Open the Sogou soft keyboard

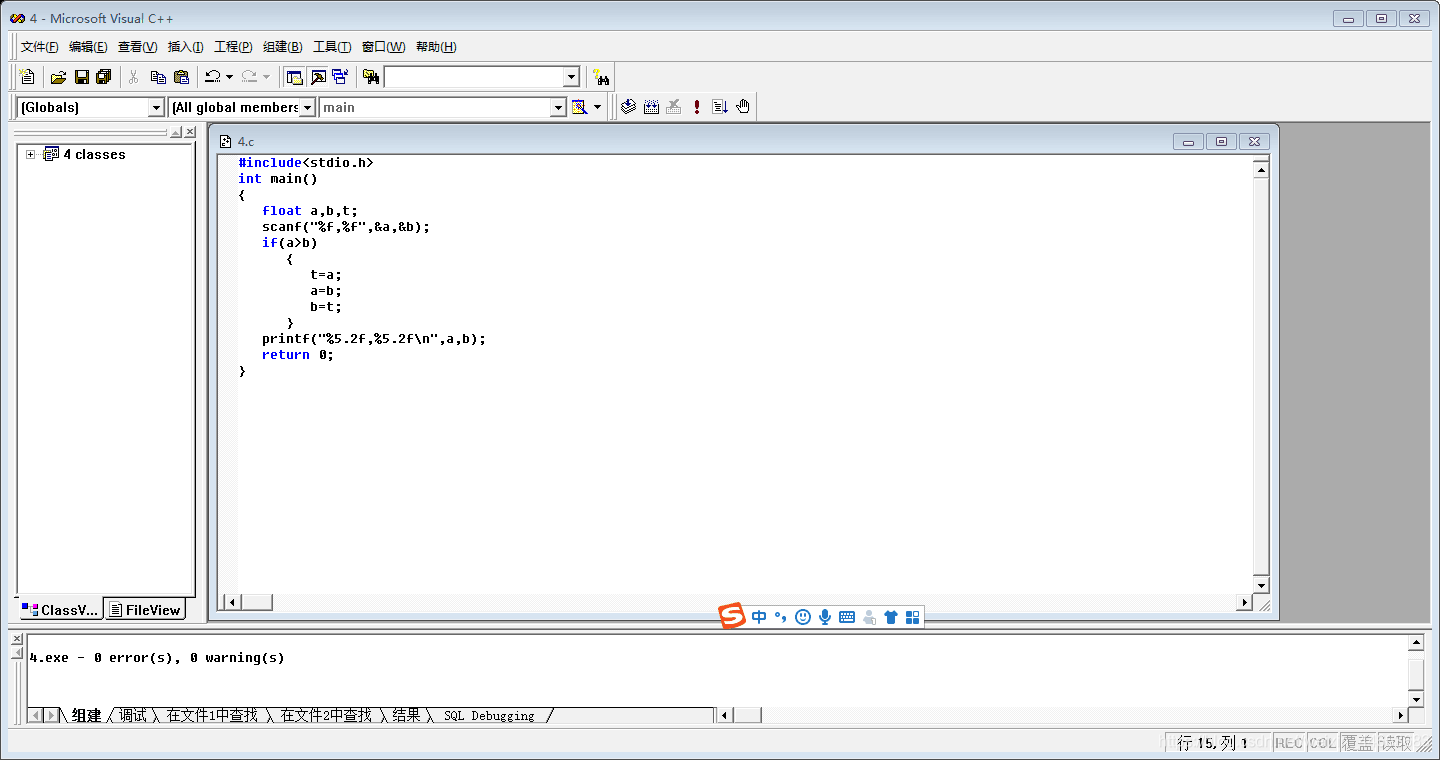click(847, 618)
